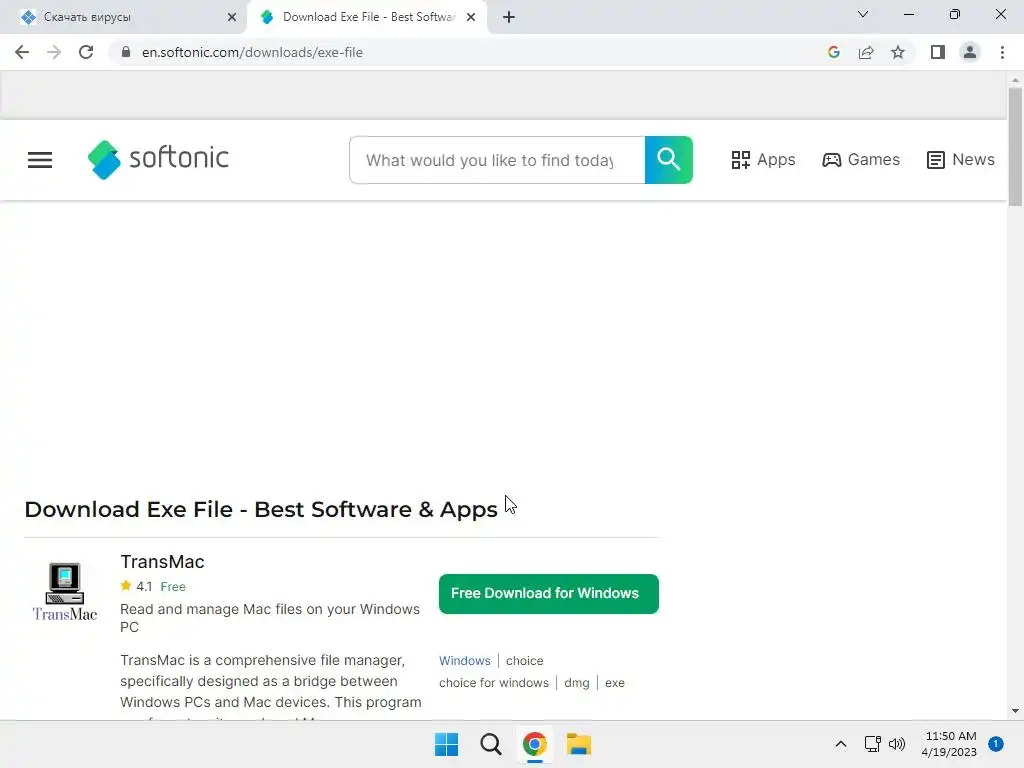
Task: Open the TransMac app title link
Action: (162, 562)
